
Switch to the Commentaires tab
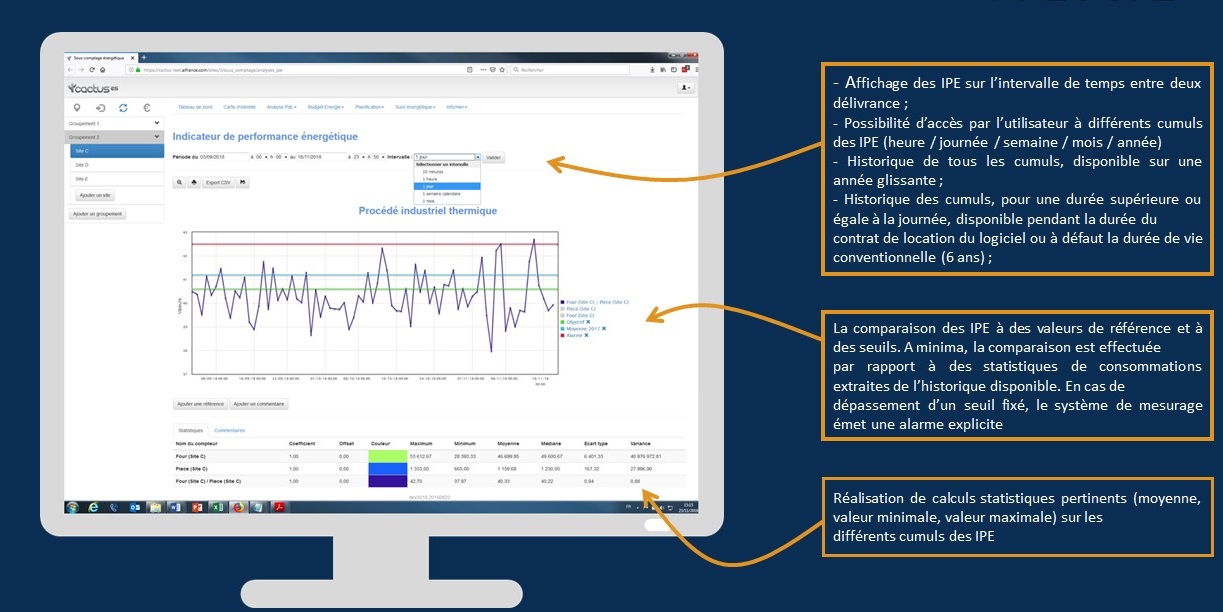coord(230,430)
